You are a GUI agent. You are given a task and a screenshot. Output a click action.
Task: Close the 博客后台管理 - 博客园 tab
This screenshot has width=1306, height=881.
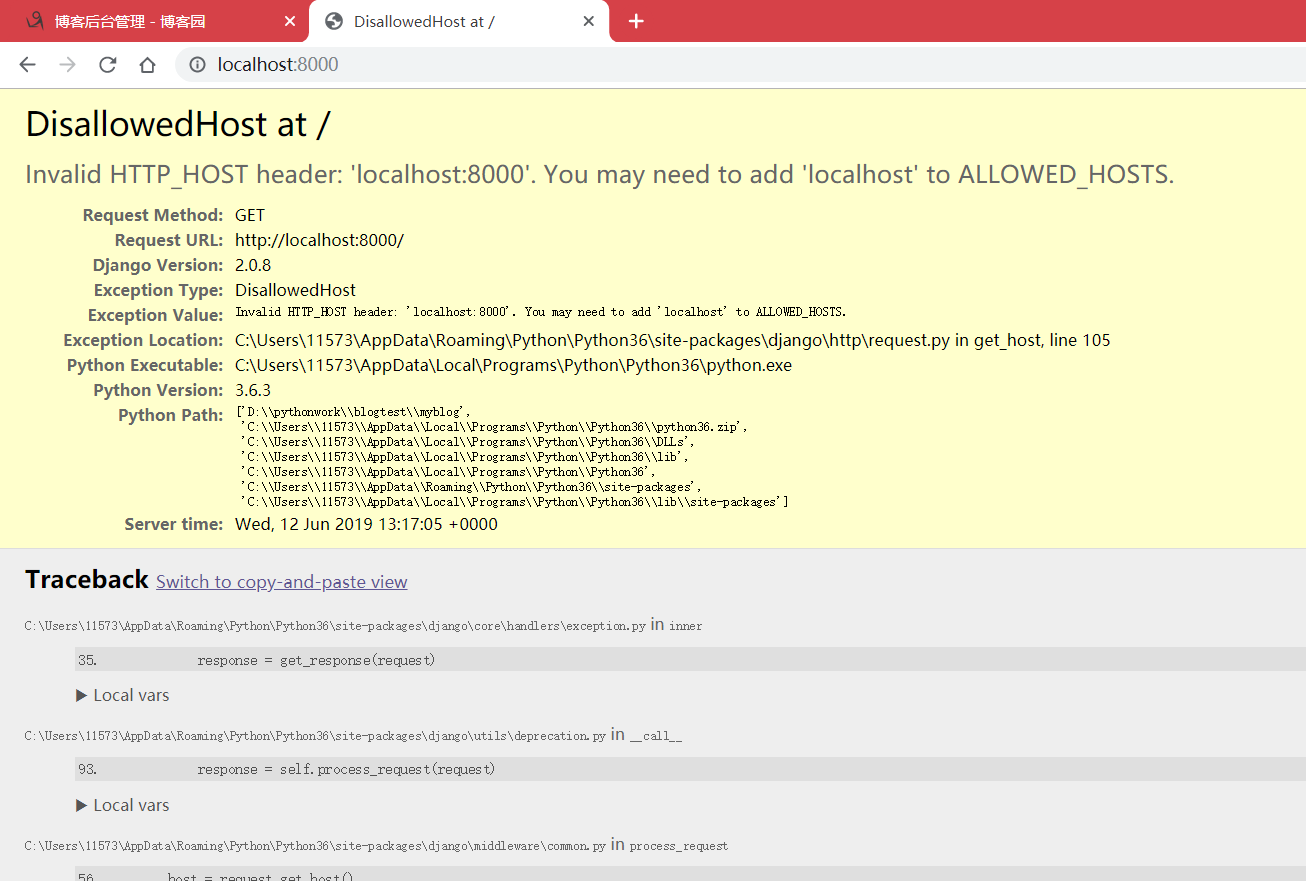click(290, 21)
